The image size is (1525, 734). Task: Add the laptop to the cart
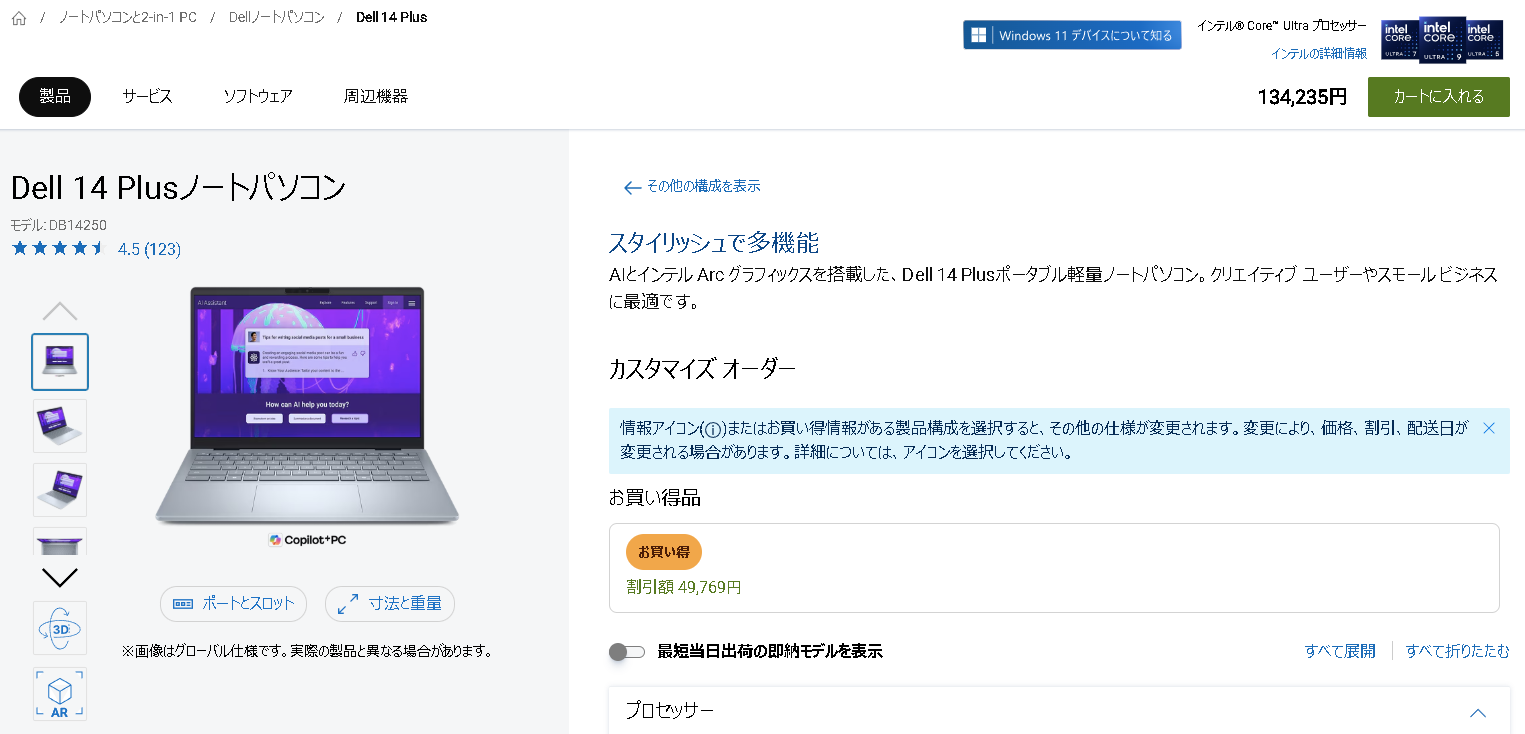coord(1438,96)
